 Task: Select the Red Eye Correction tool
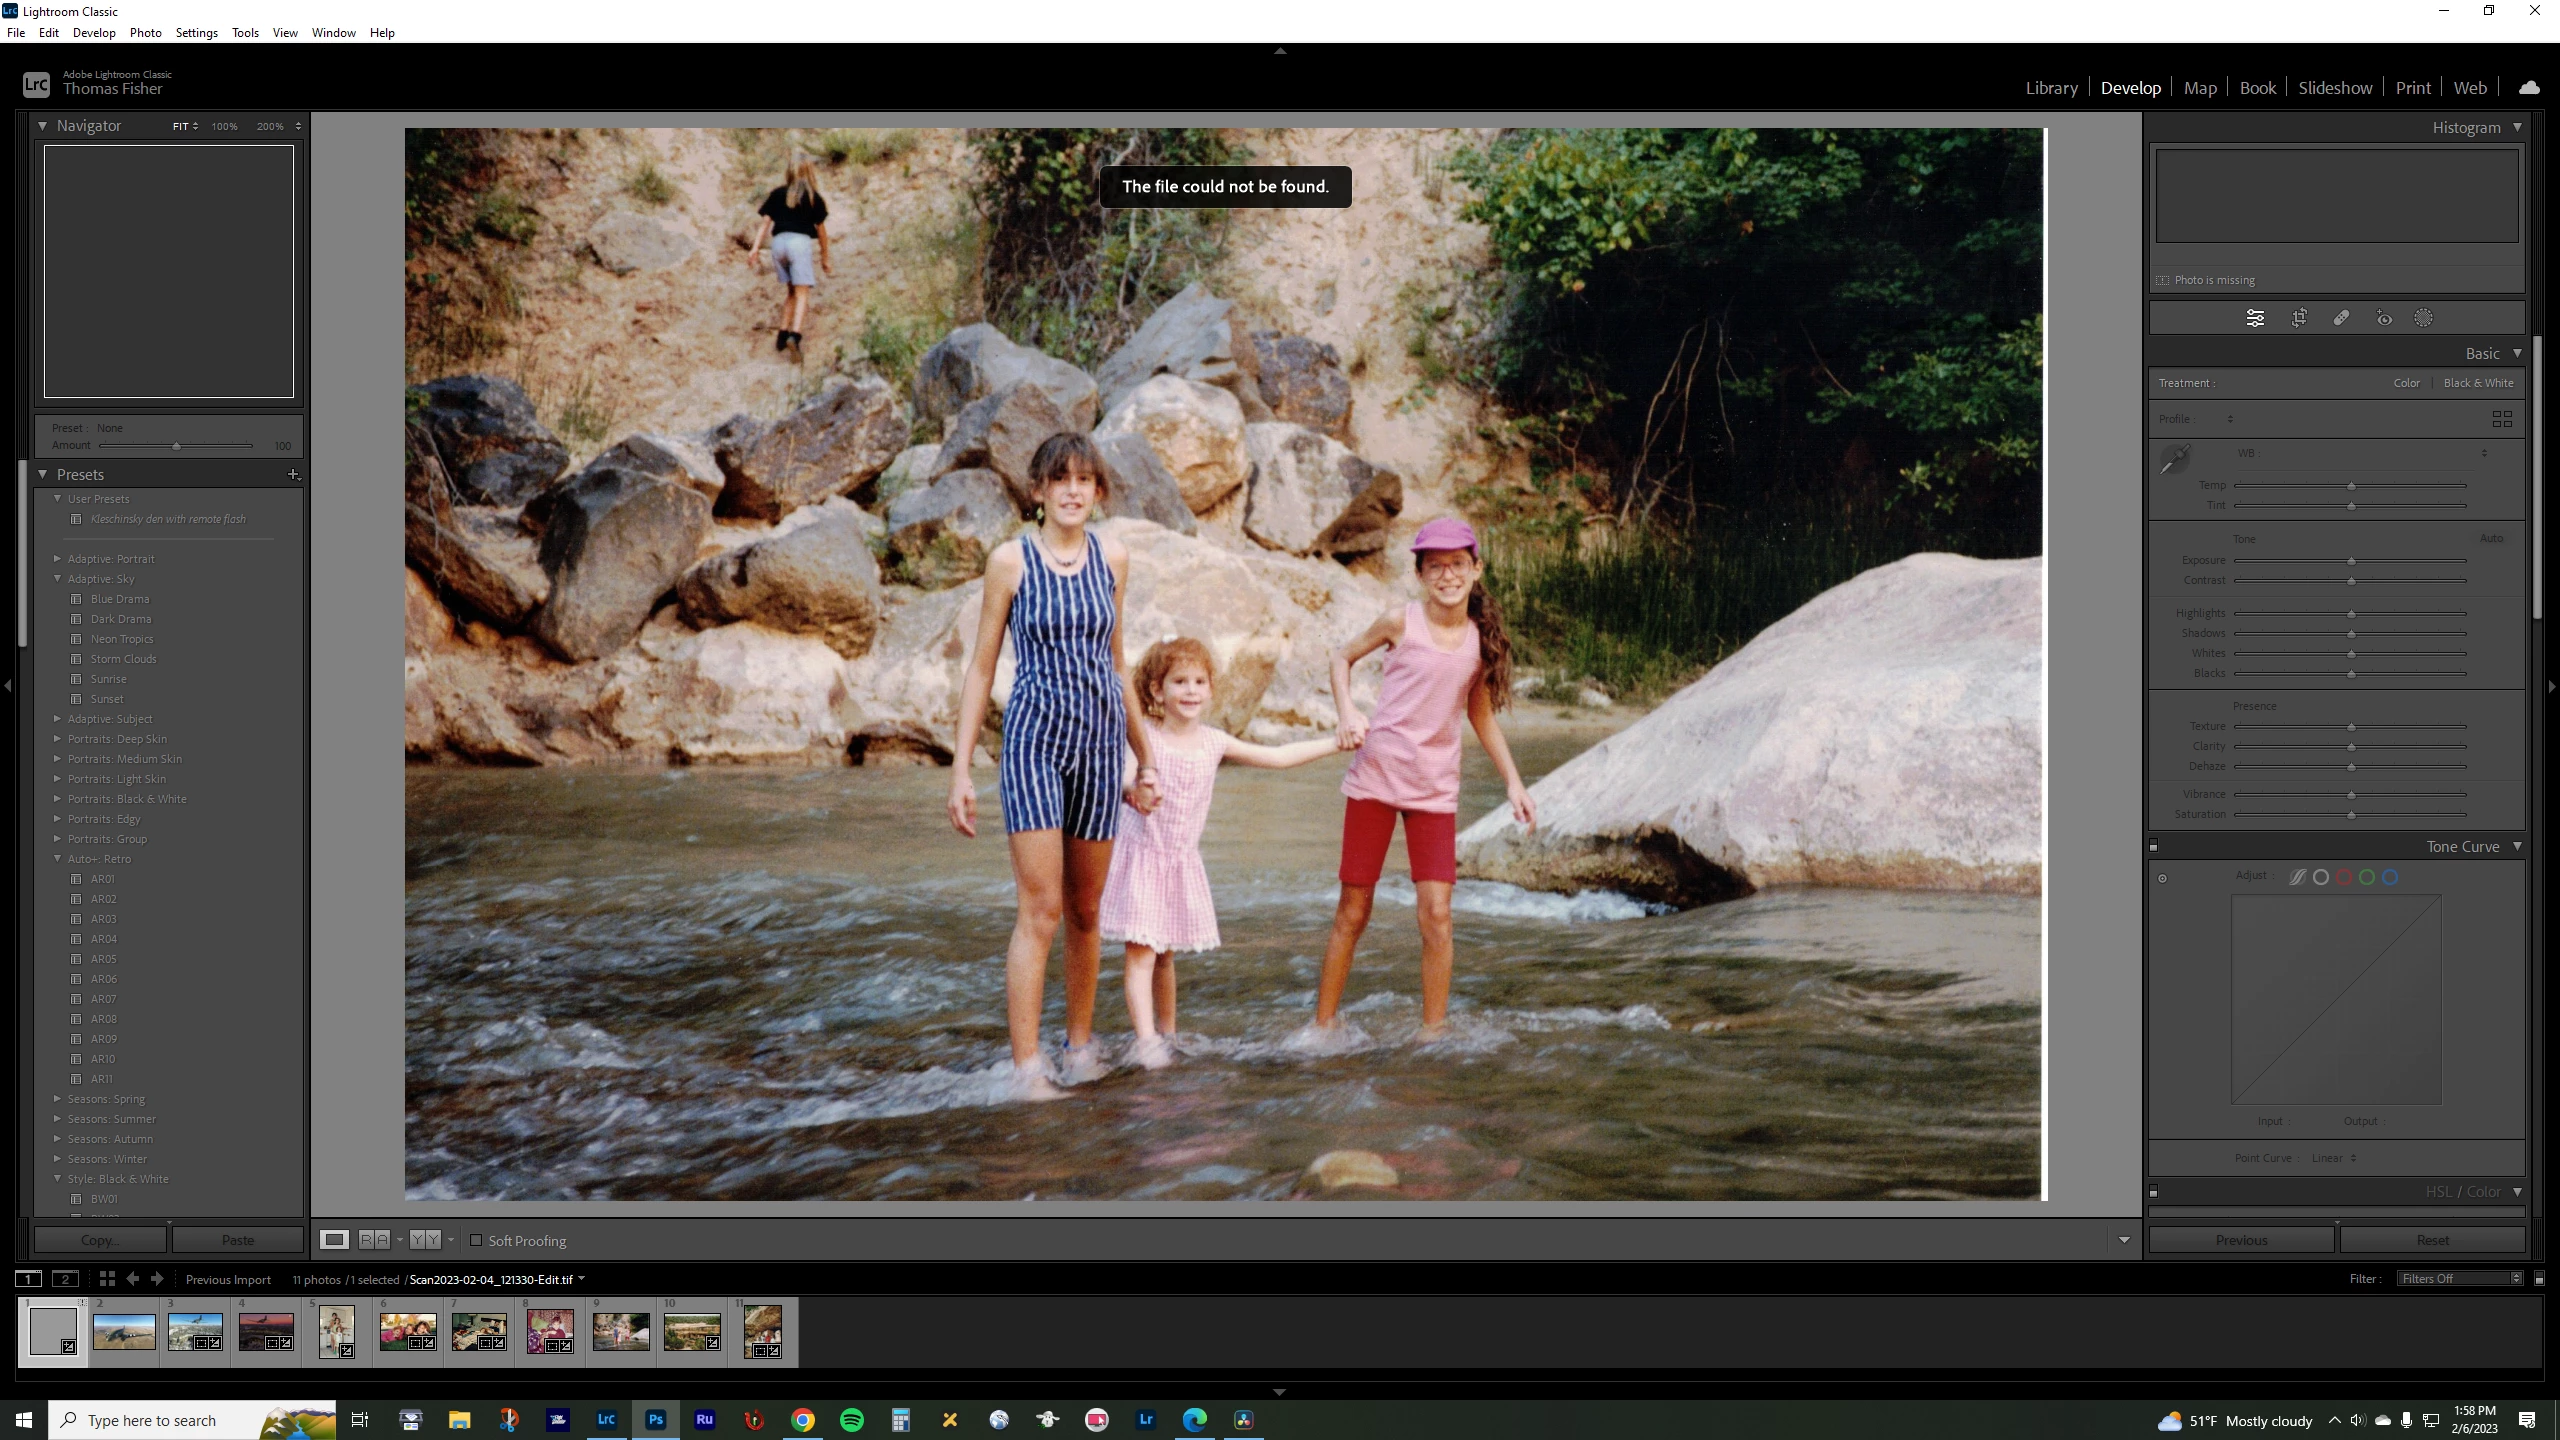2384,318
